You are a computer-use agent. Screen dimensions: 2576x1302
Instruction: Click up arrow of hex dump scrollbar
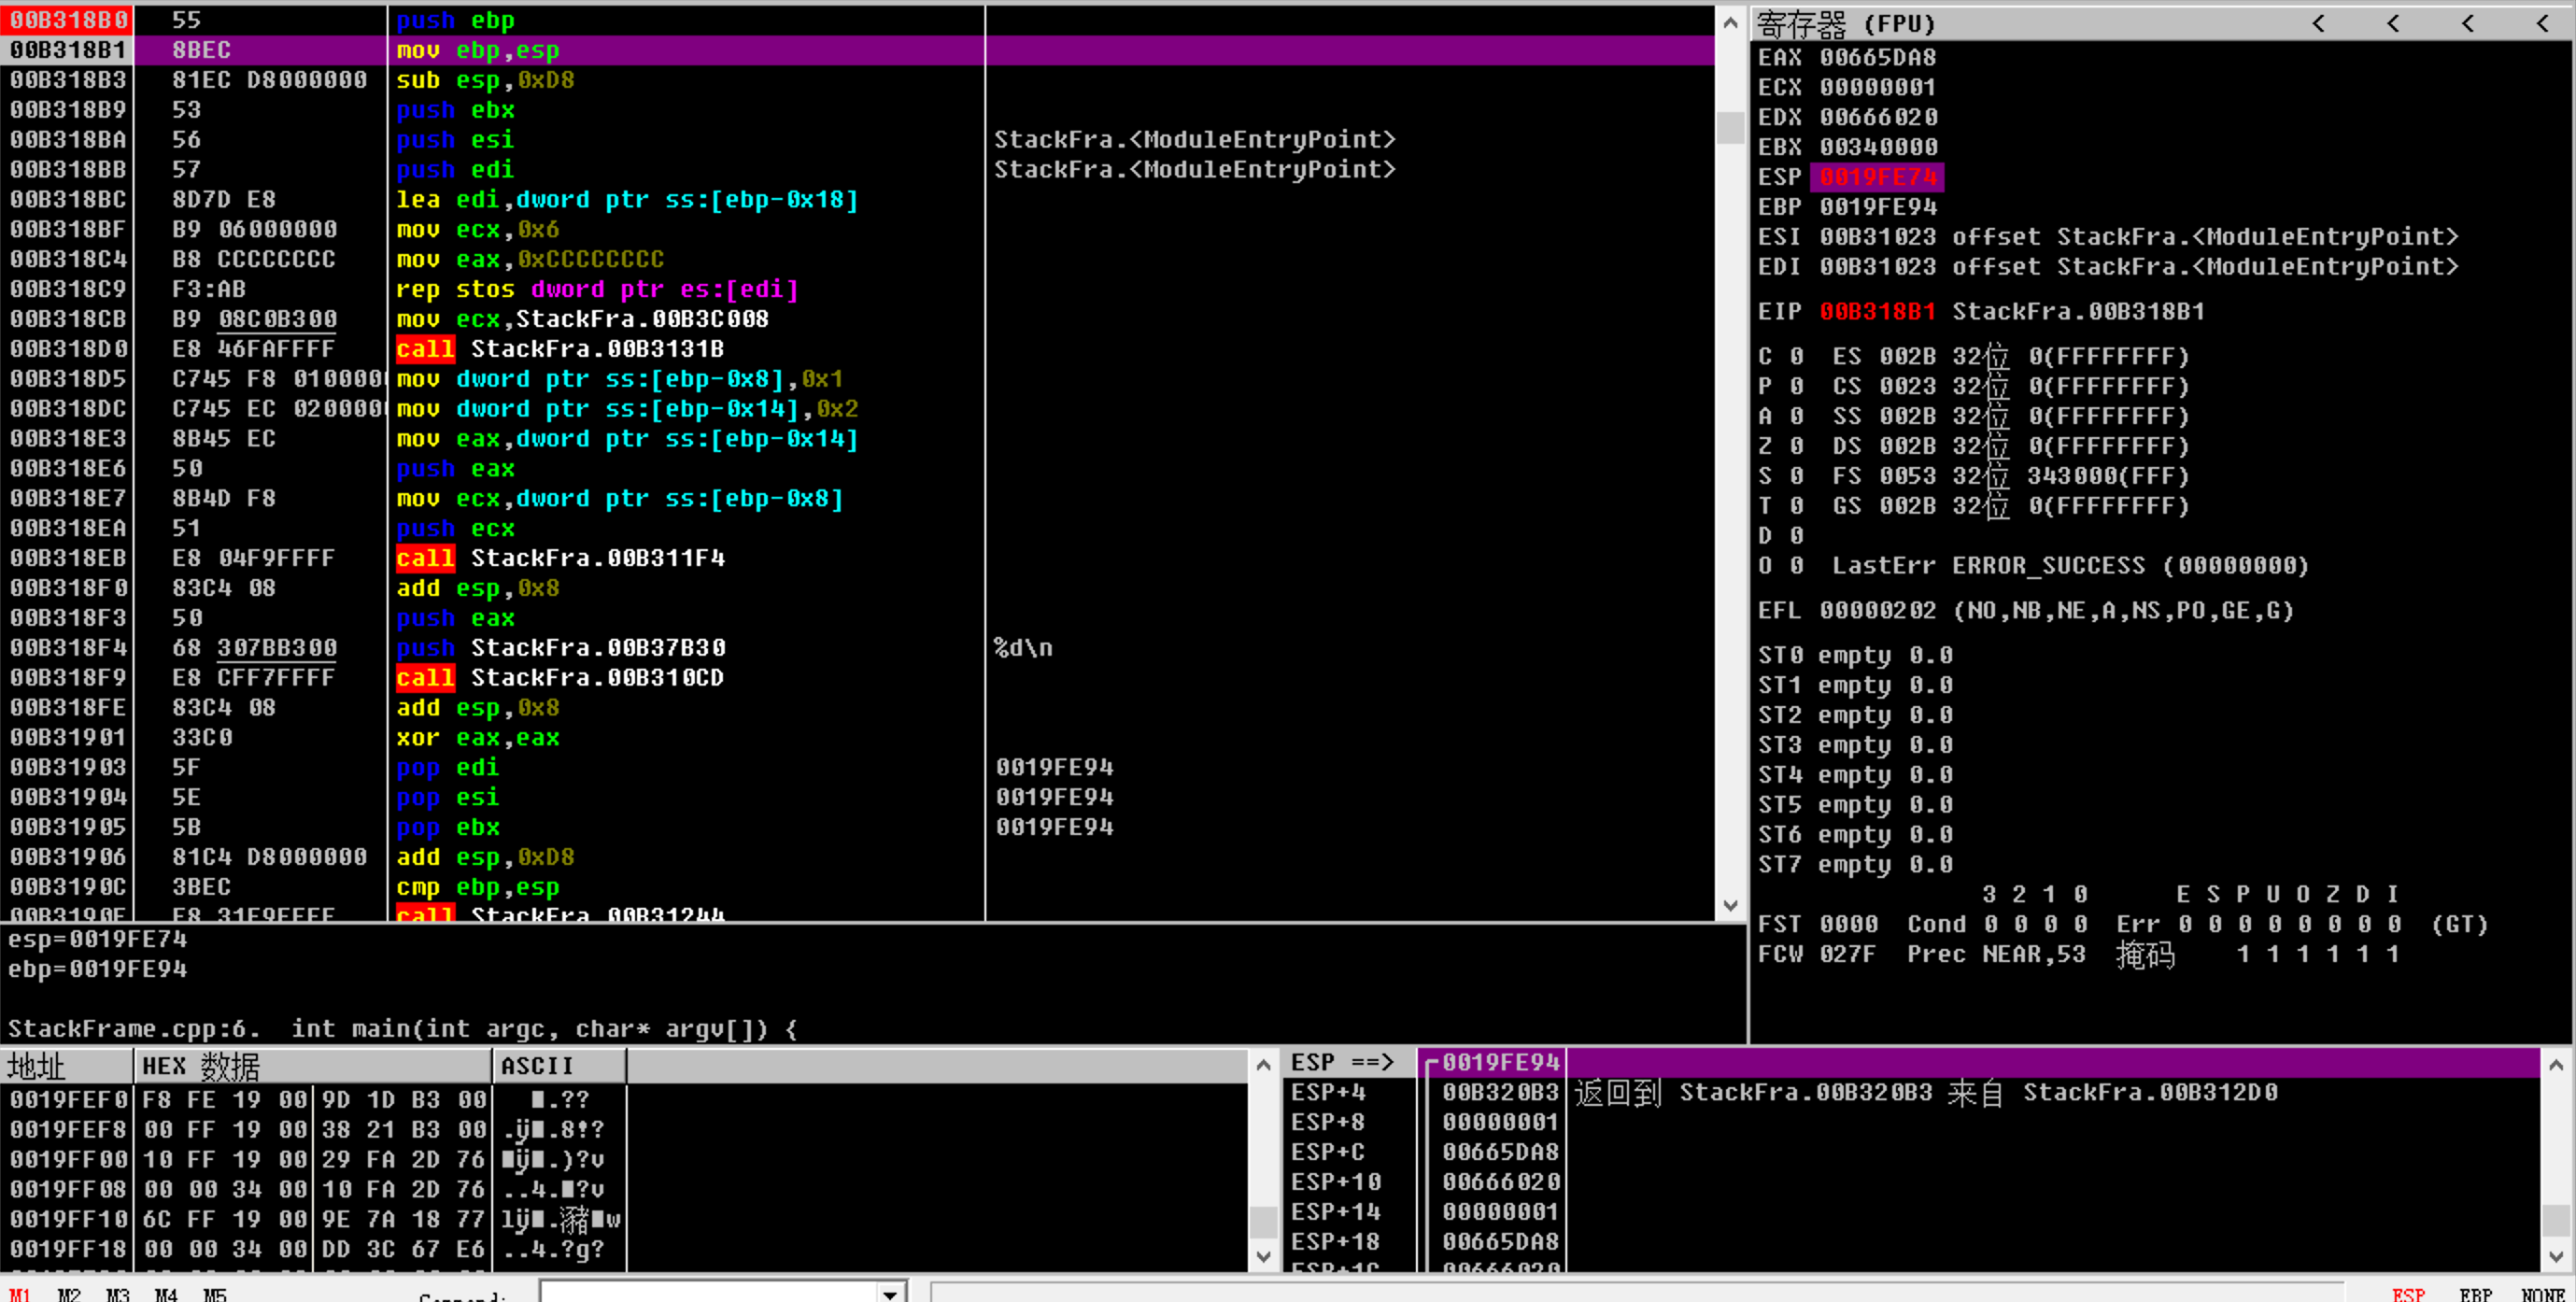tap(1264, 1065)
